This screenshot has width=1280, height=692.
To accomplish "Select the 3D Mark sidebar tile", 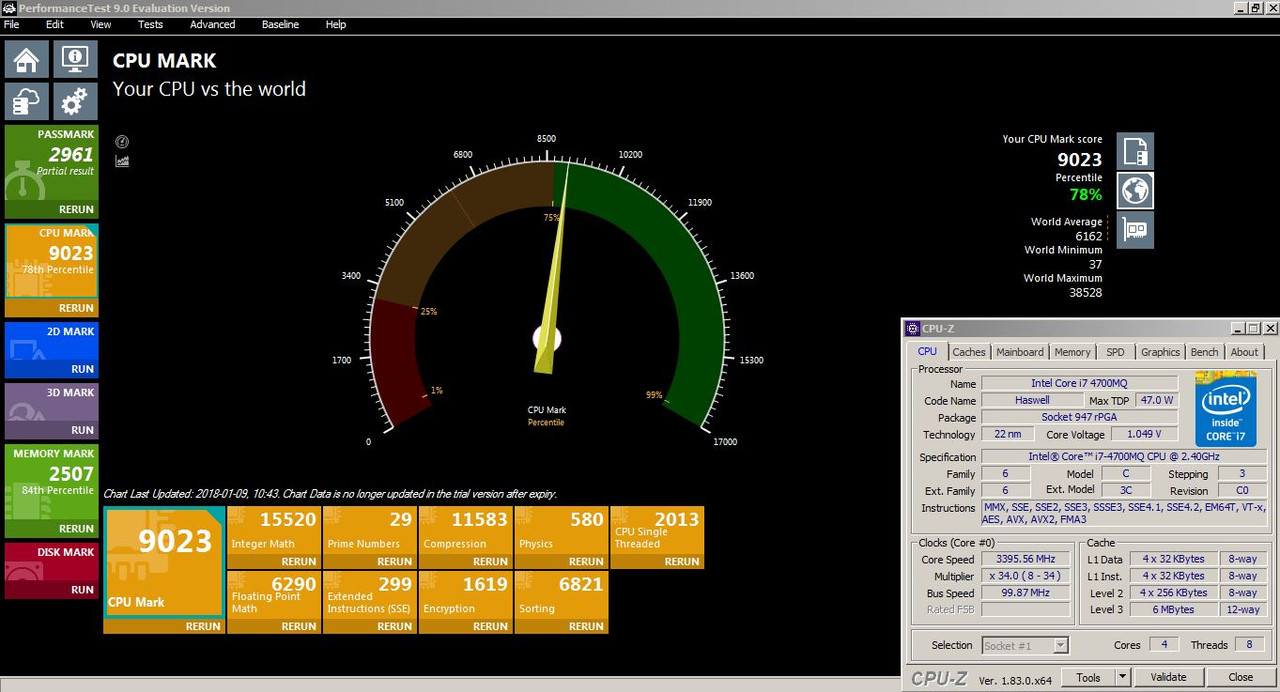I will tap(51, 402).
